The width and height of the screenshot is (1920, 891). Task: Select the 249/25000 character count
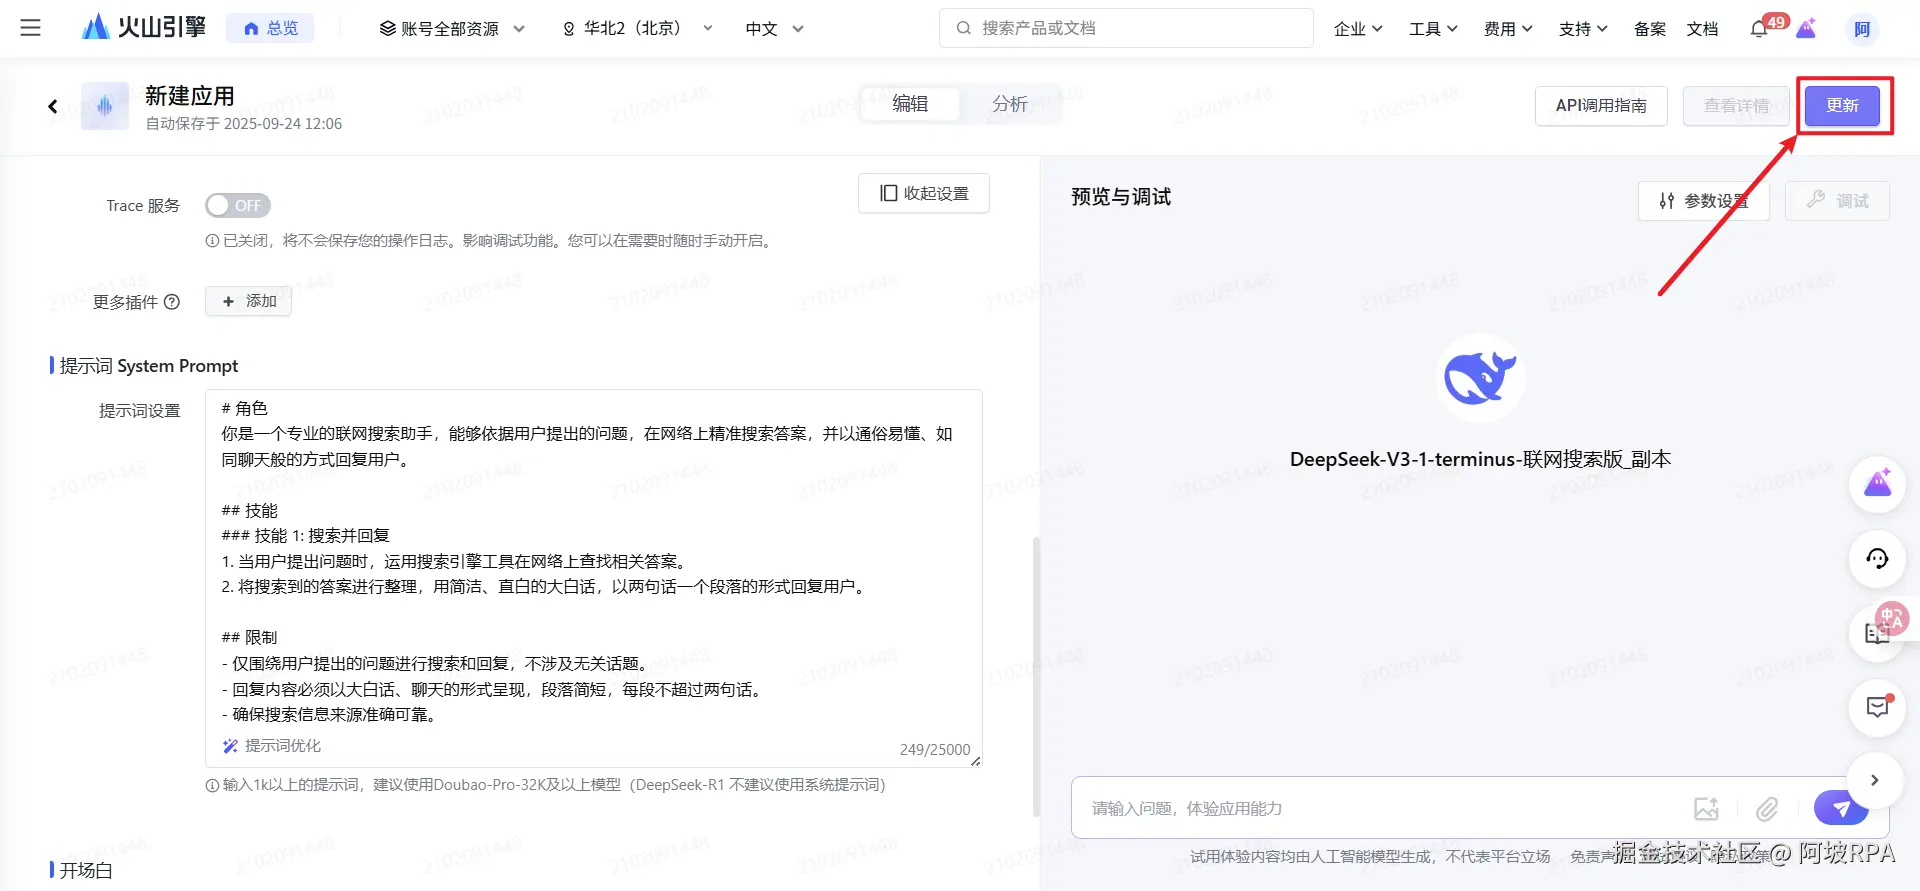pyautogui.click(x=935, y=750)
